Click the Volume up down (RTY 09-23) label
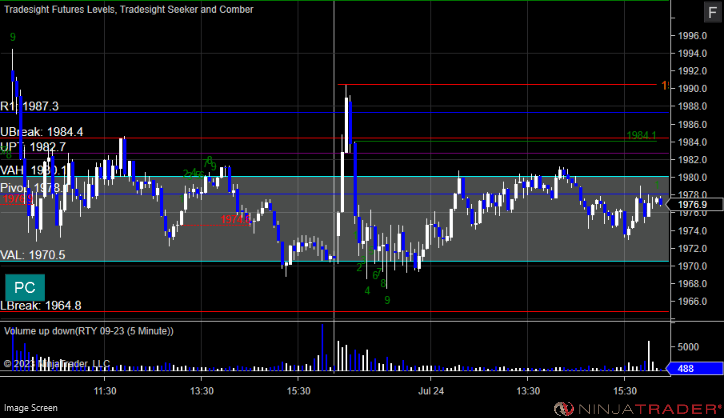 89,331
